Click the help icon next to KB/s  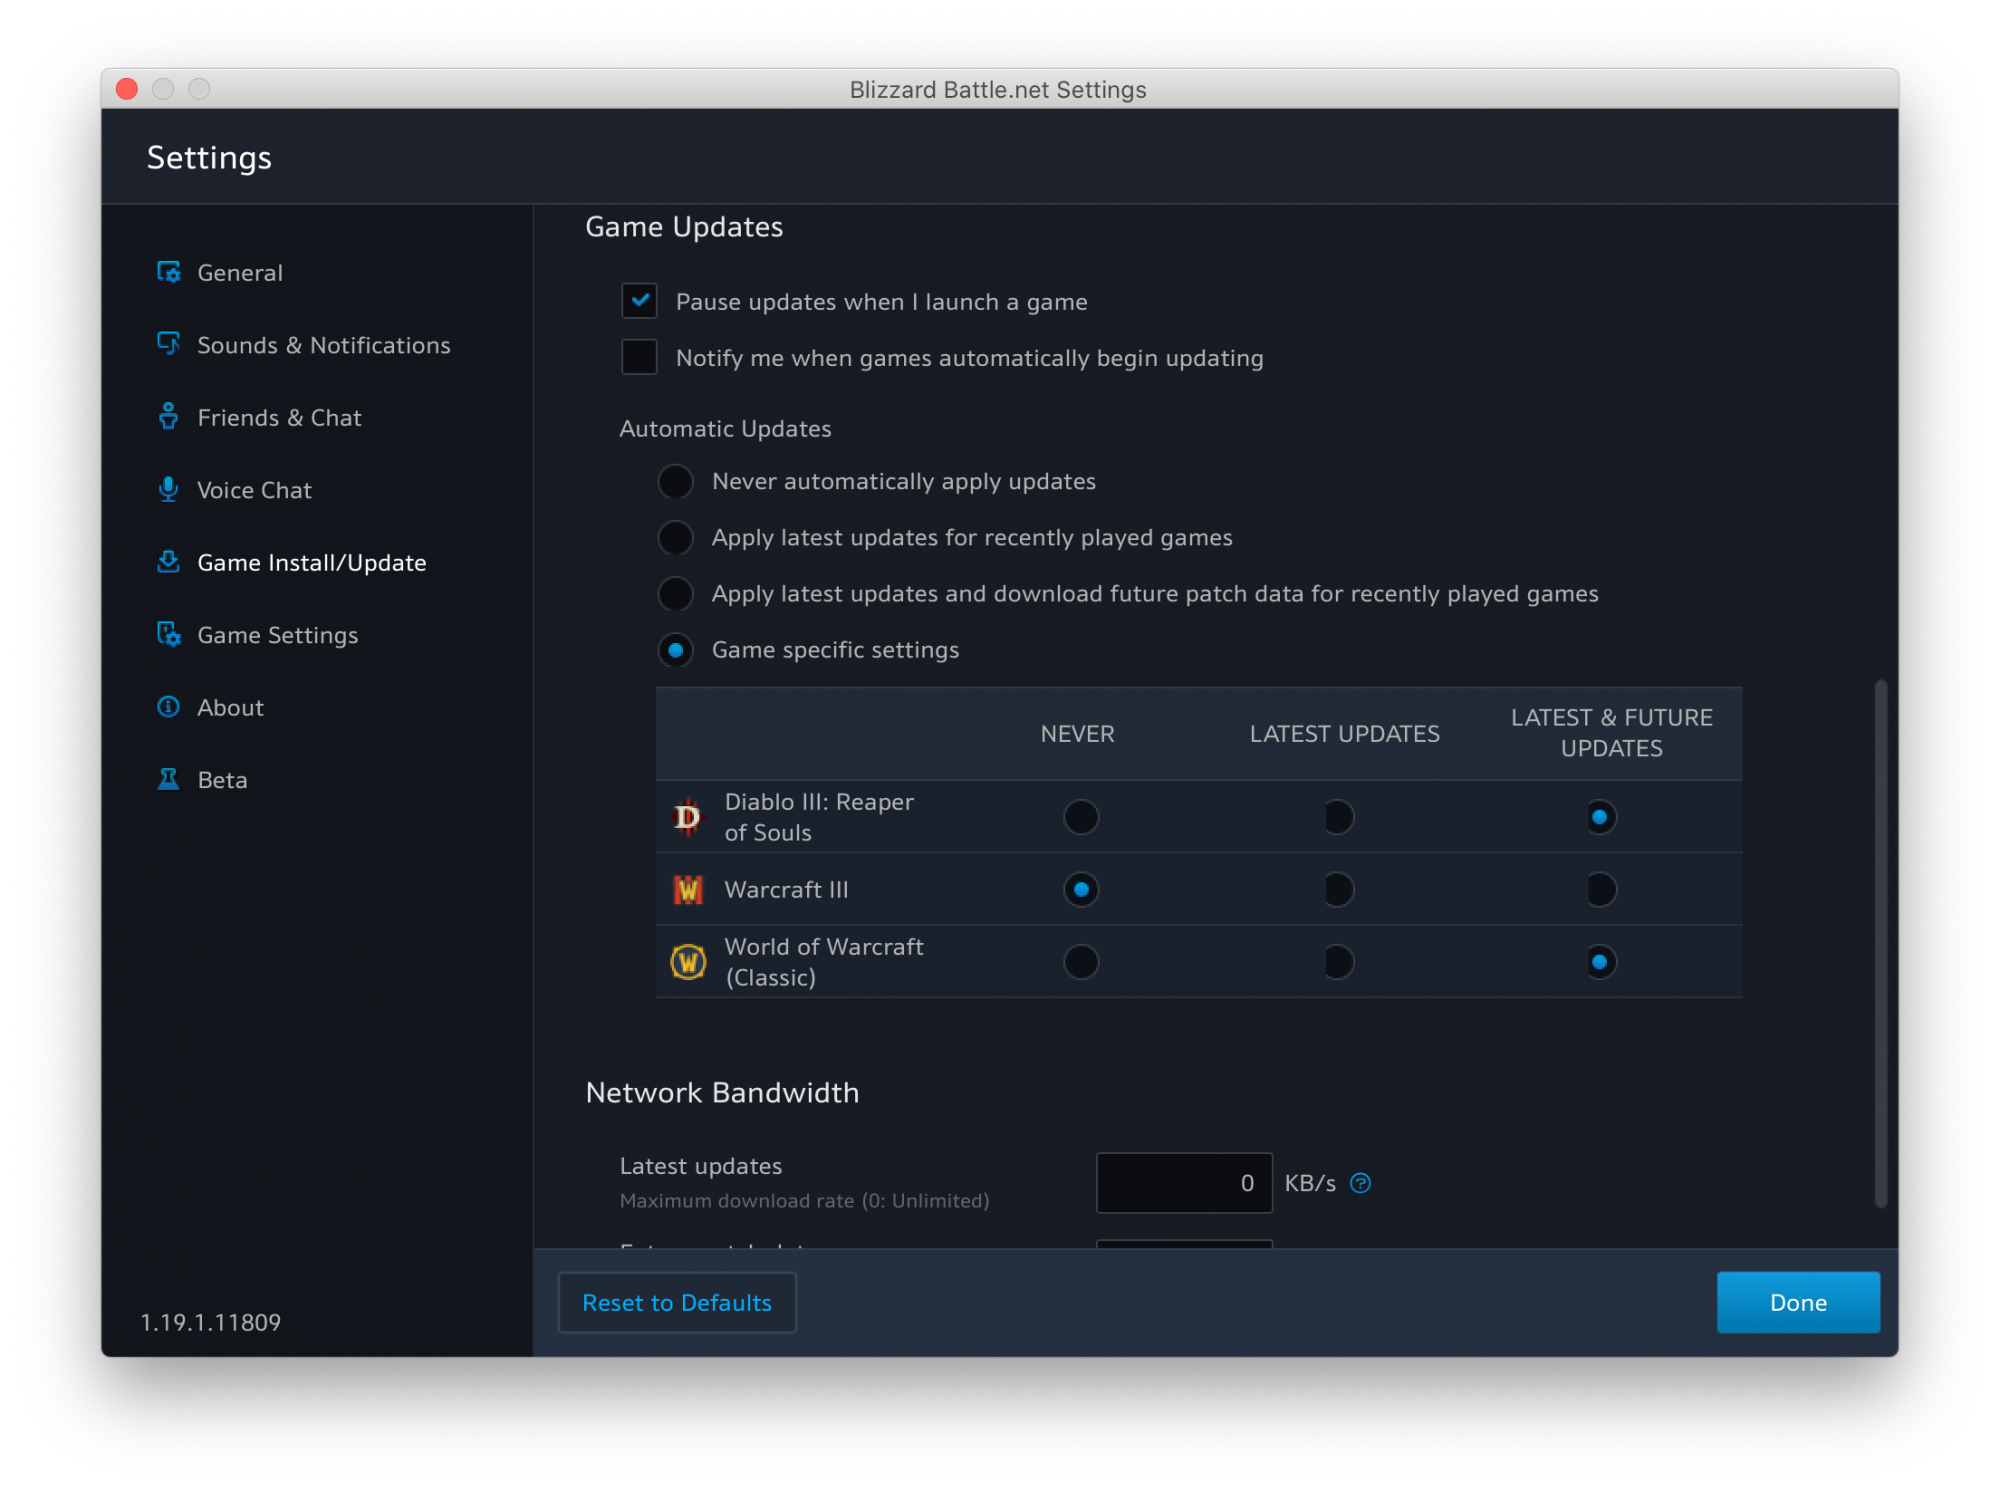click(1360, 1183)
